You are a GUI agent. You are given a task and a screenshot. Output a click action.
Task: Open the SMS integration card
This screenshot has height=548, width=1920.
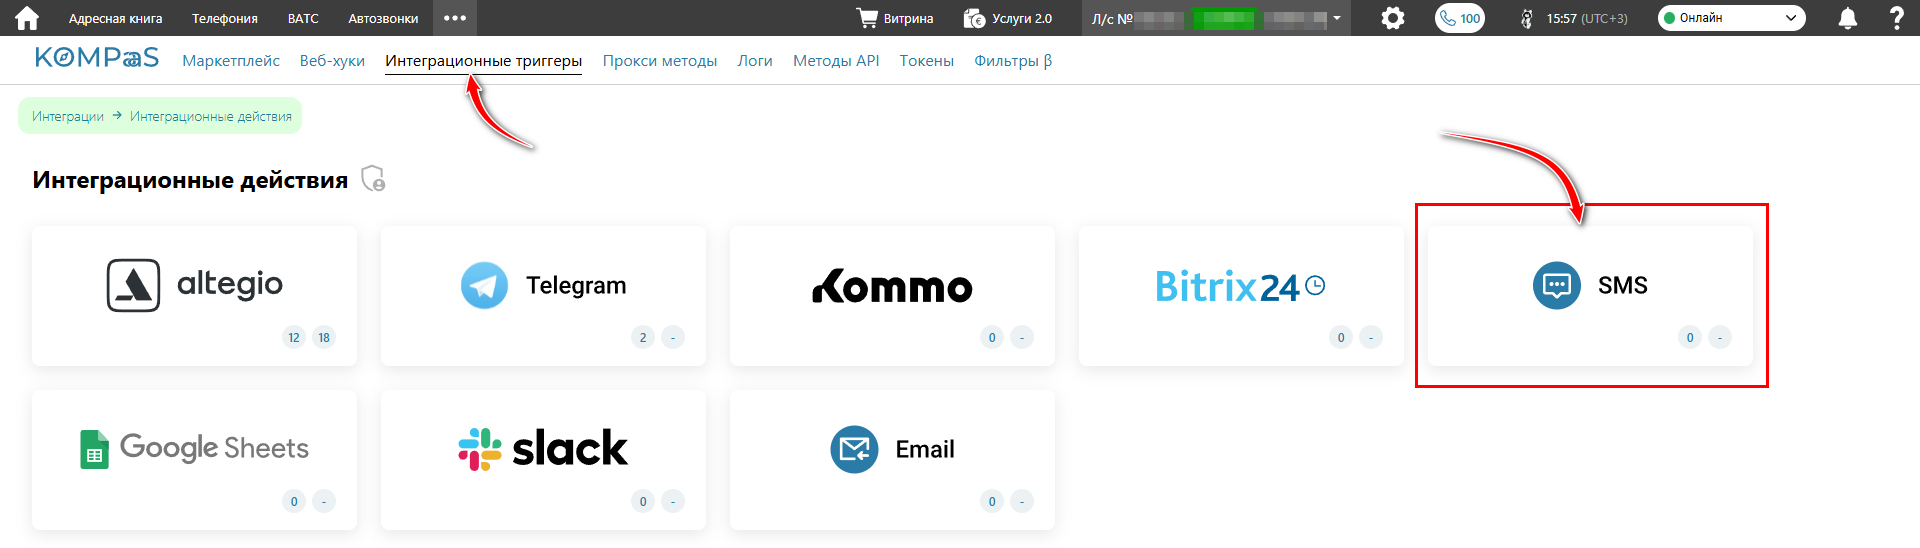coord(1590,296)
